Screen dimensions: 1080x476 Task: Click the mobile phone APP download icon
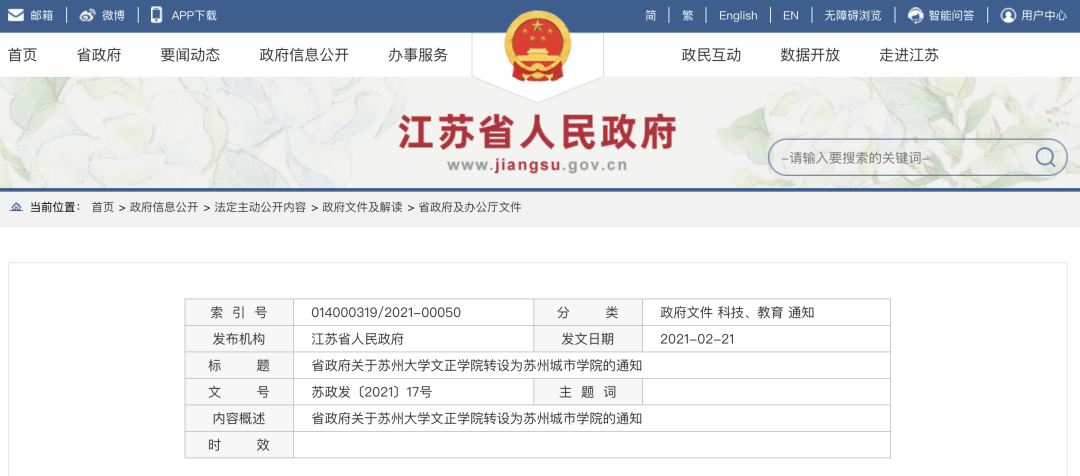tap(156, 15)
